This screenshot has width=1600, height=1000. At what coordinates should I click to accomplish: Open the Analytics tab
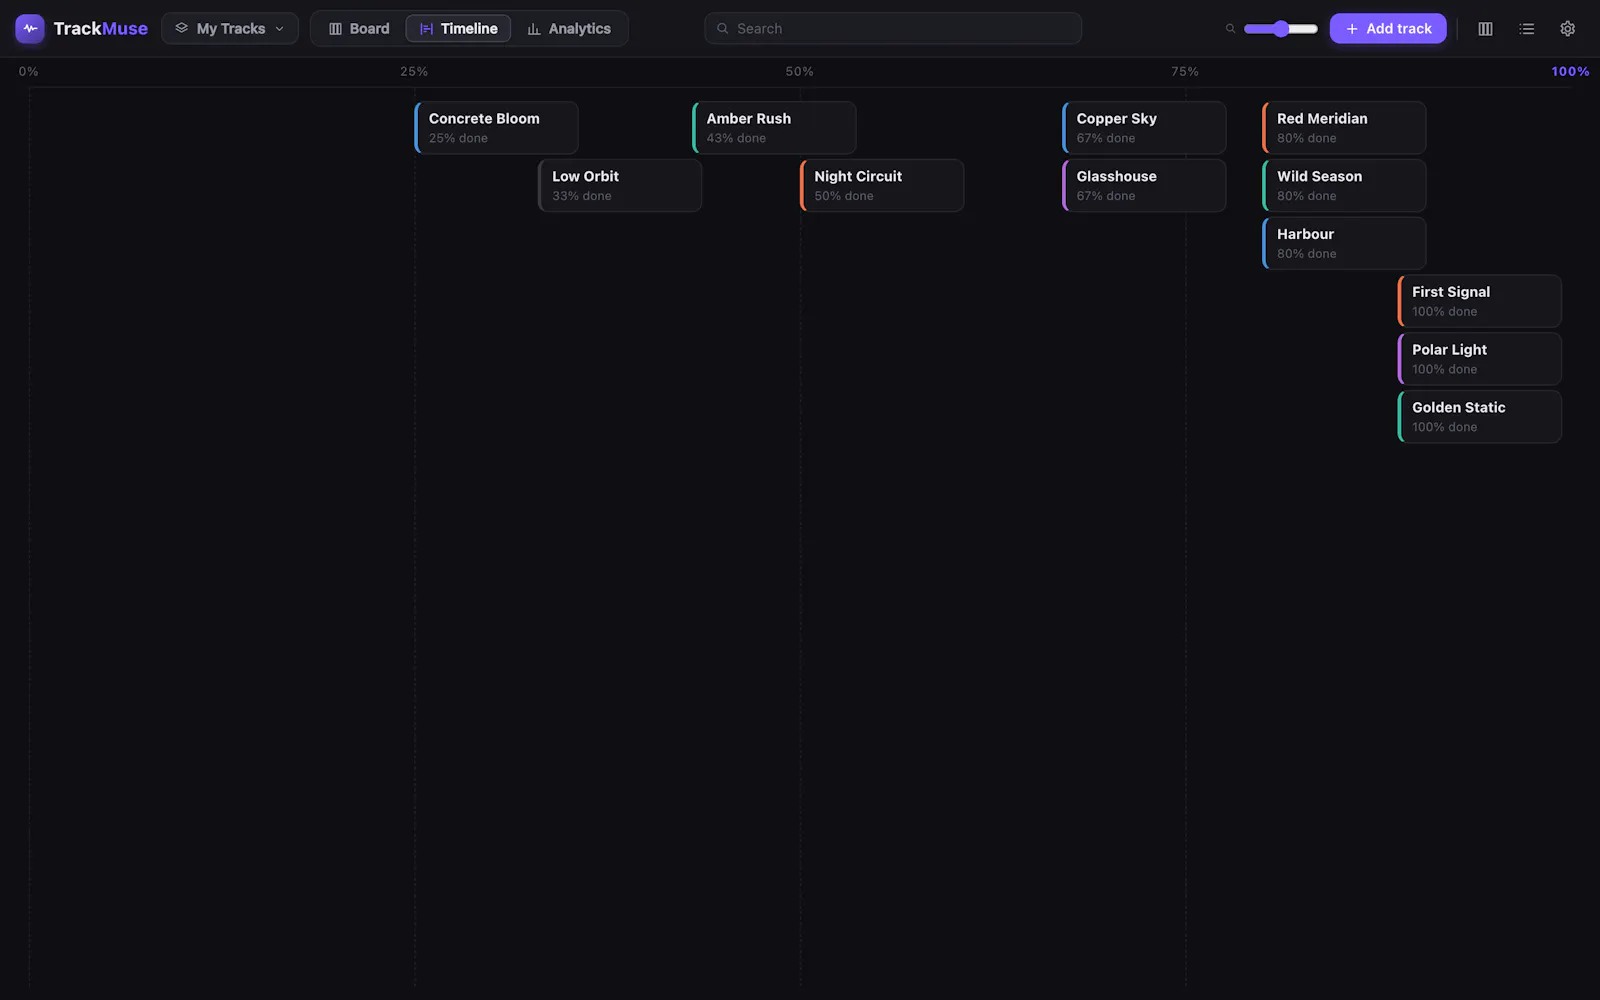tap(569, 28)
